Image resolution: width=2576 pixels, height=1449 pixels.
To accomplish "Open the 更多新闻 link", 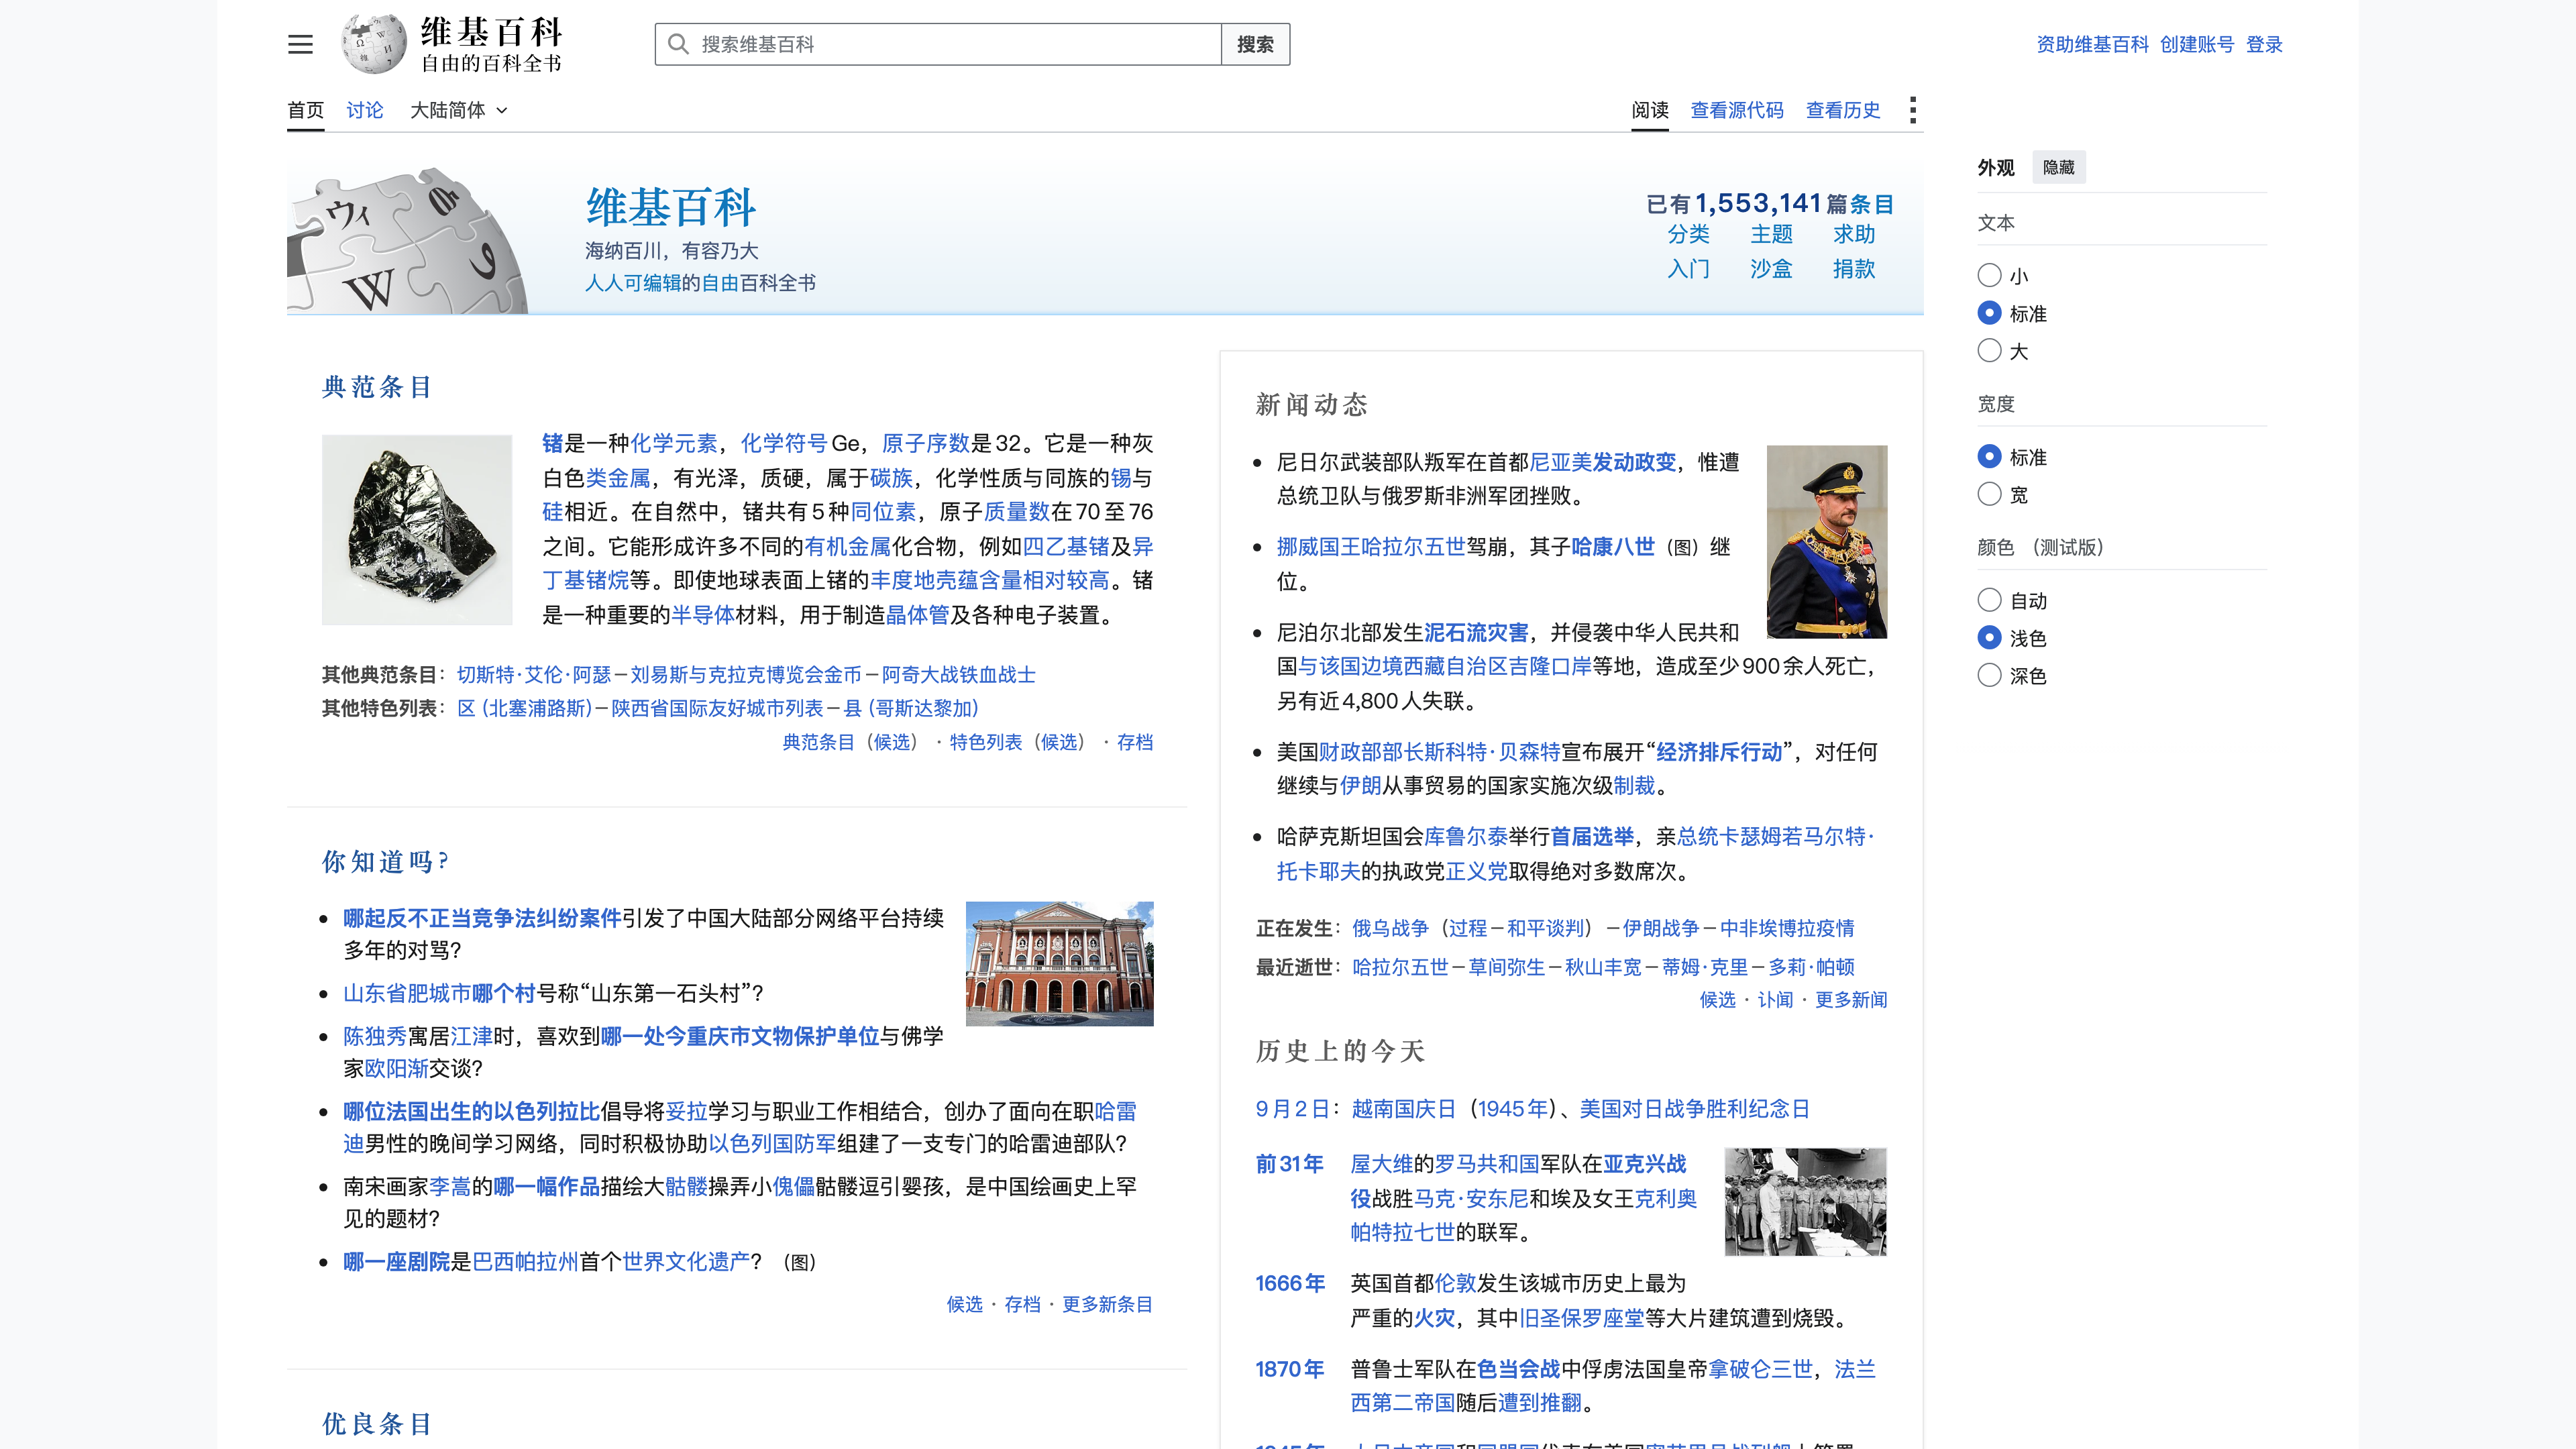I will 1851,1000.
